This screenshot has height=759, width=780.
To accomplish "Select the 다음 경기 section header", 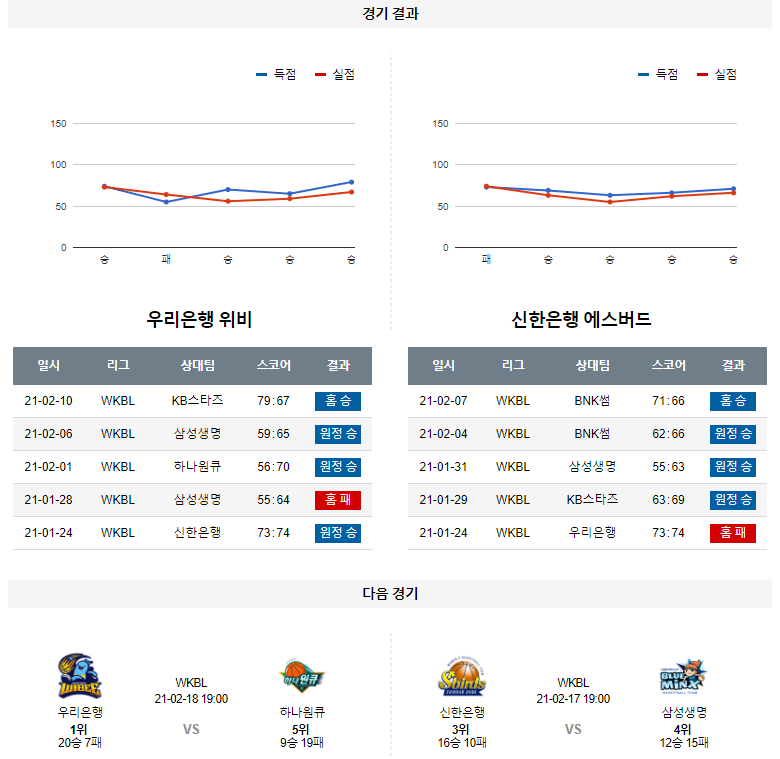I will pos(390,594).
